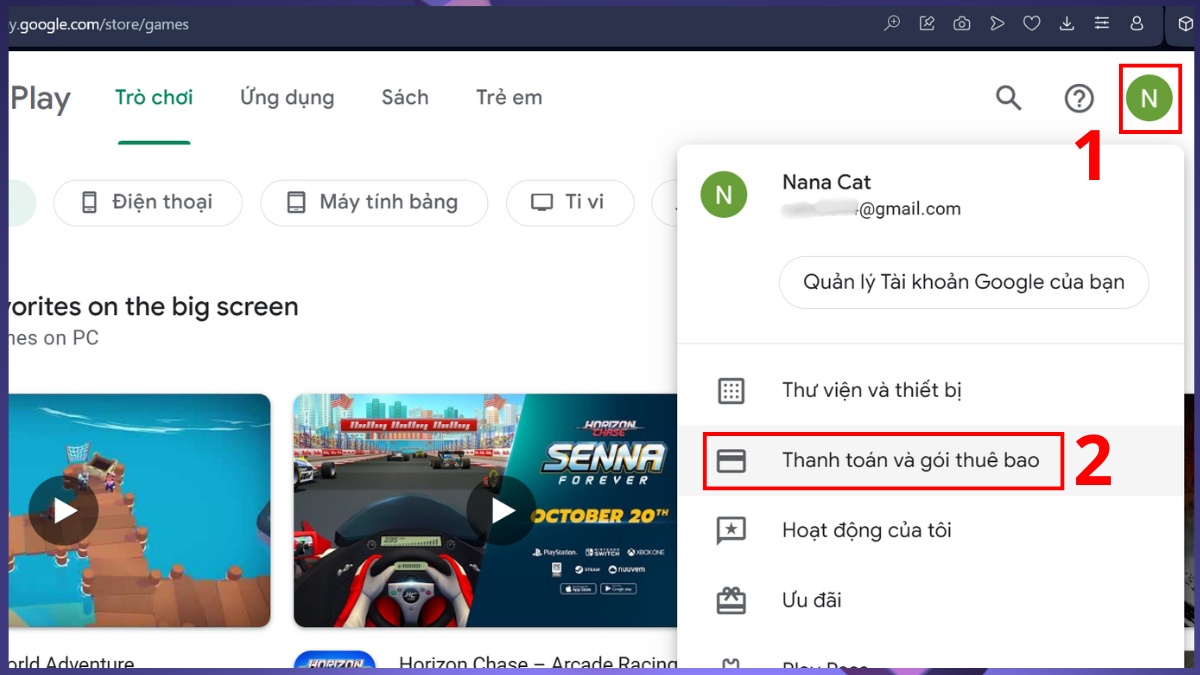Switch to the Trò chơi tab

click(x=154, y=98)
